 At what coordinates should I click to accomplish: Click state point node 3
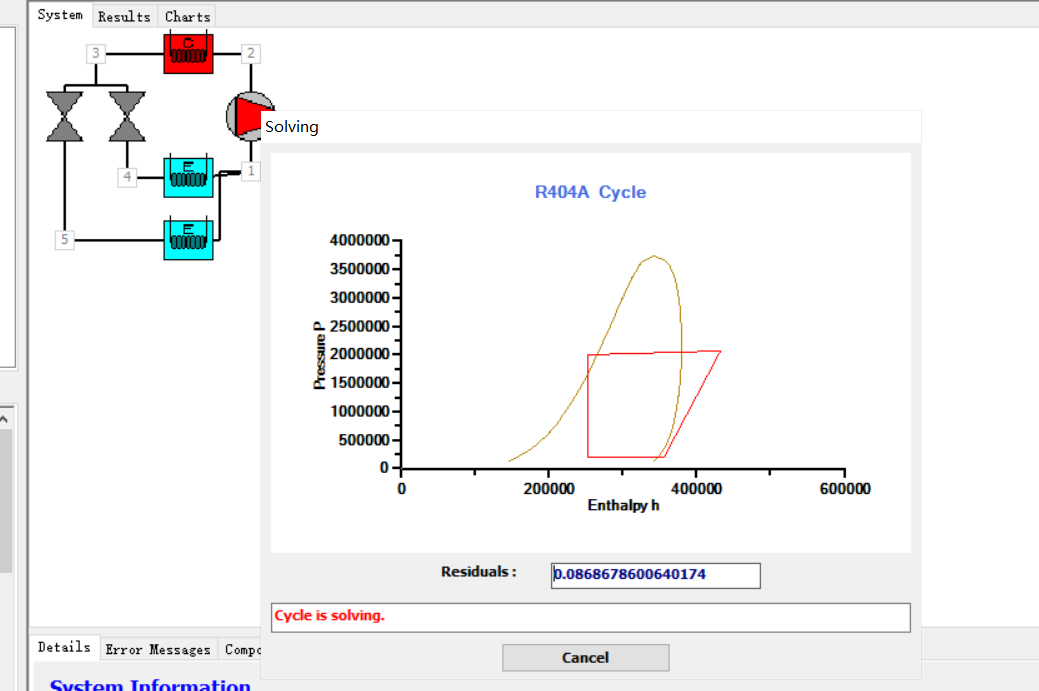[95, 53]
